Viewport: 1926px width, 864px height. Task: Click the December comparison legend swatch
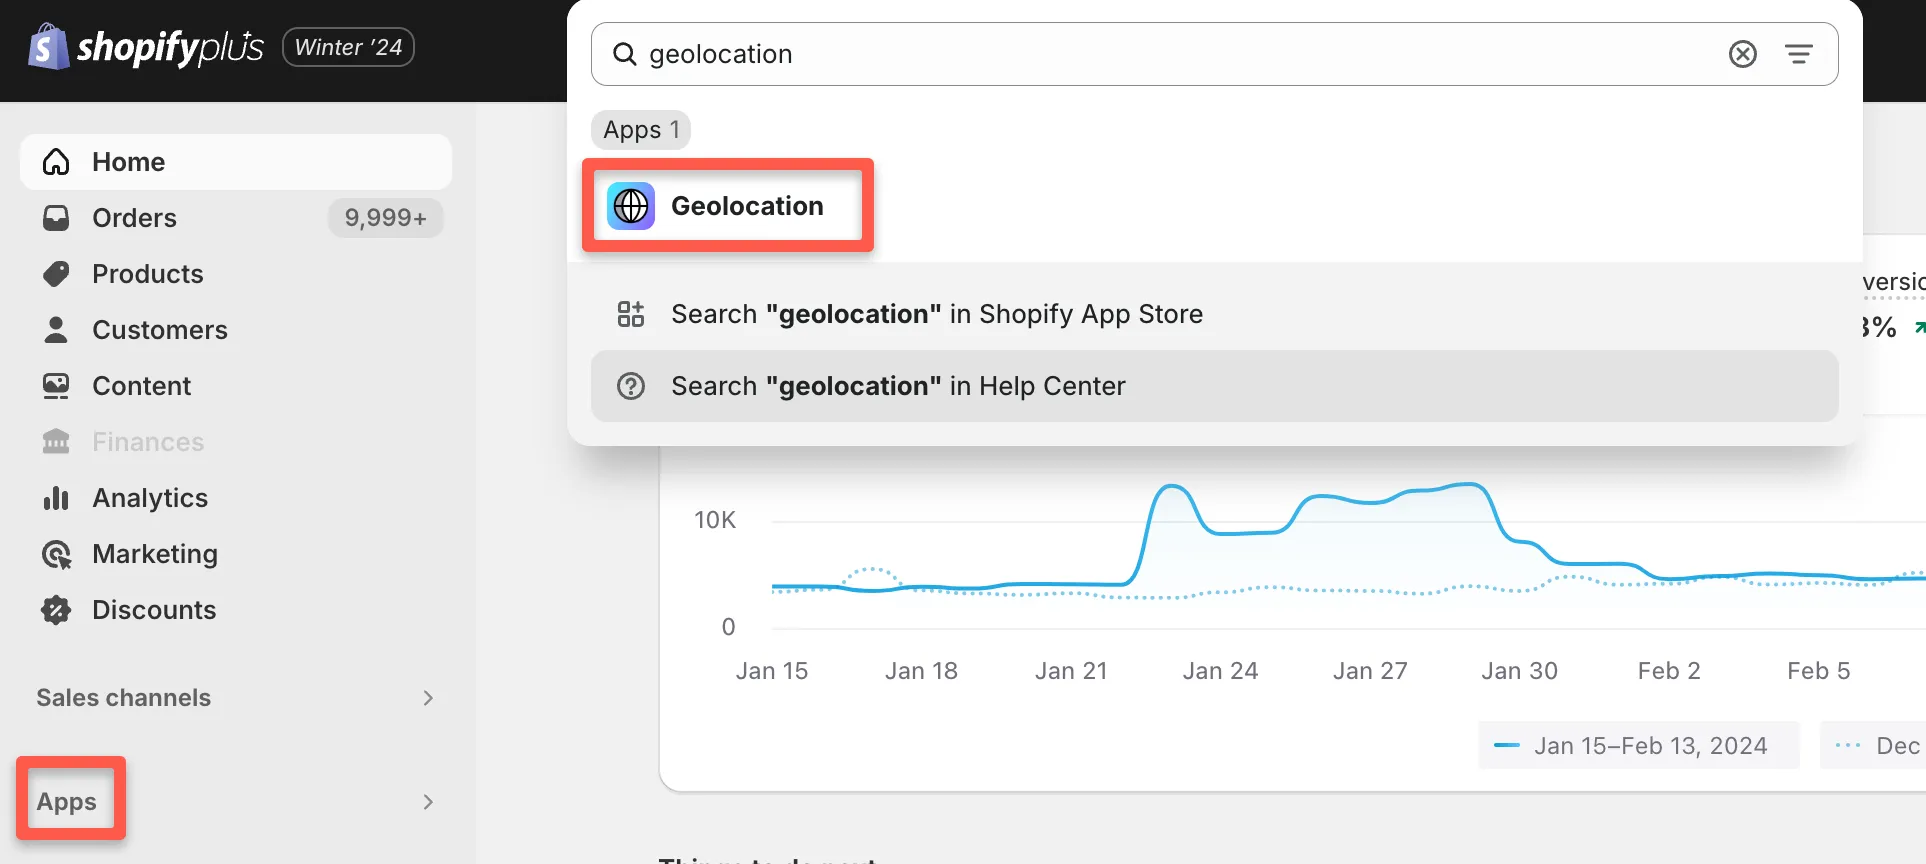tap(1849, 745)
